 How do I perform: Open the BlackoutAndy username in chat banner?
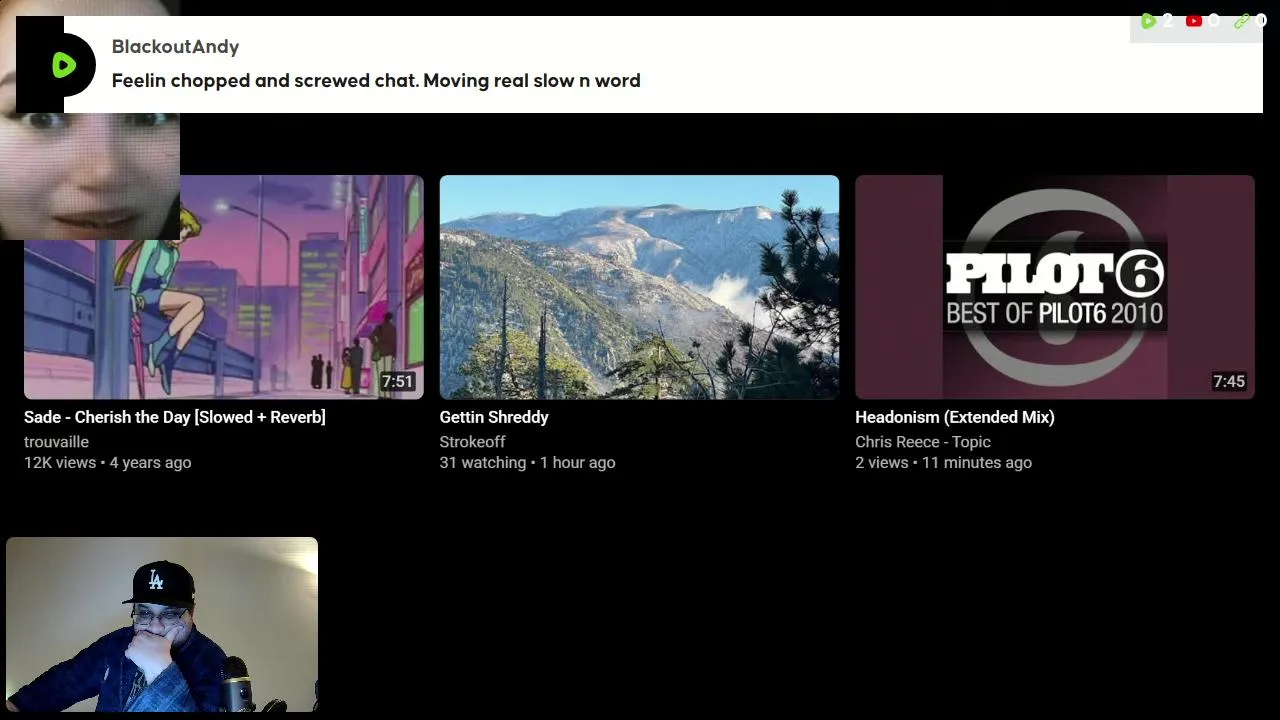(175, 47)
